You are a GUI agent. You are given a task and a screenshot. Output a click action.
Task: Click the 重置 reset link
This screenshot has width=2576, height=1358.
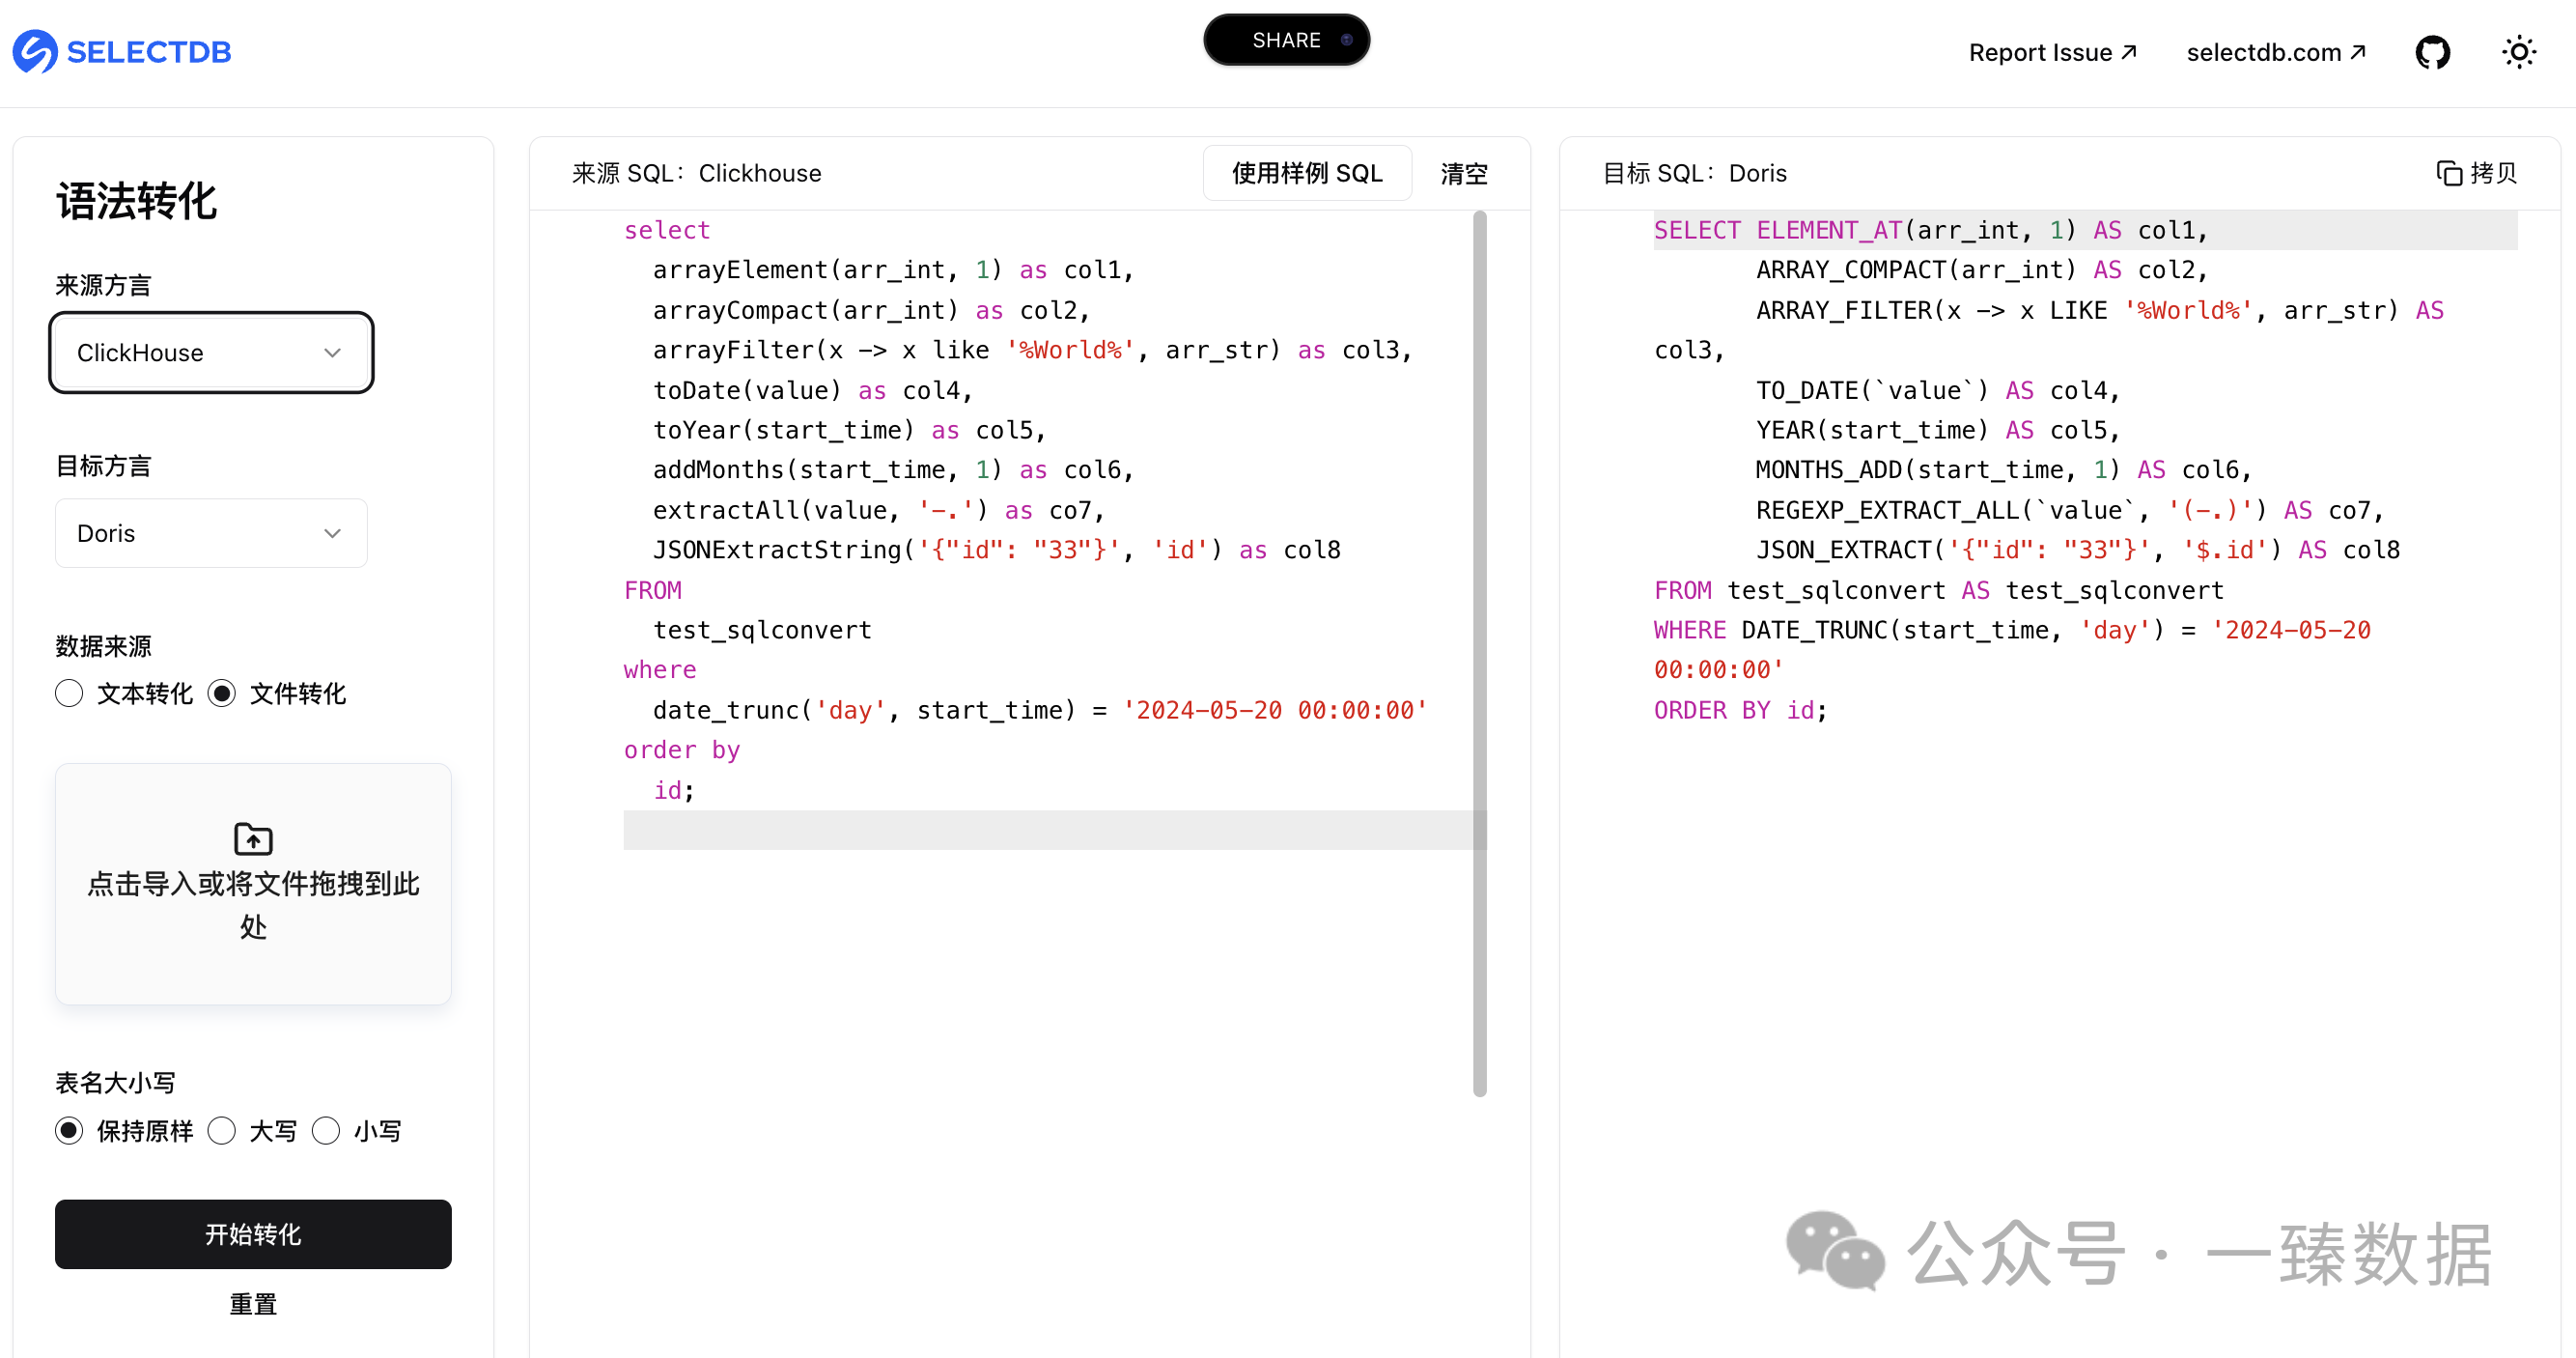tap(253, 1304)
